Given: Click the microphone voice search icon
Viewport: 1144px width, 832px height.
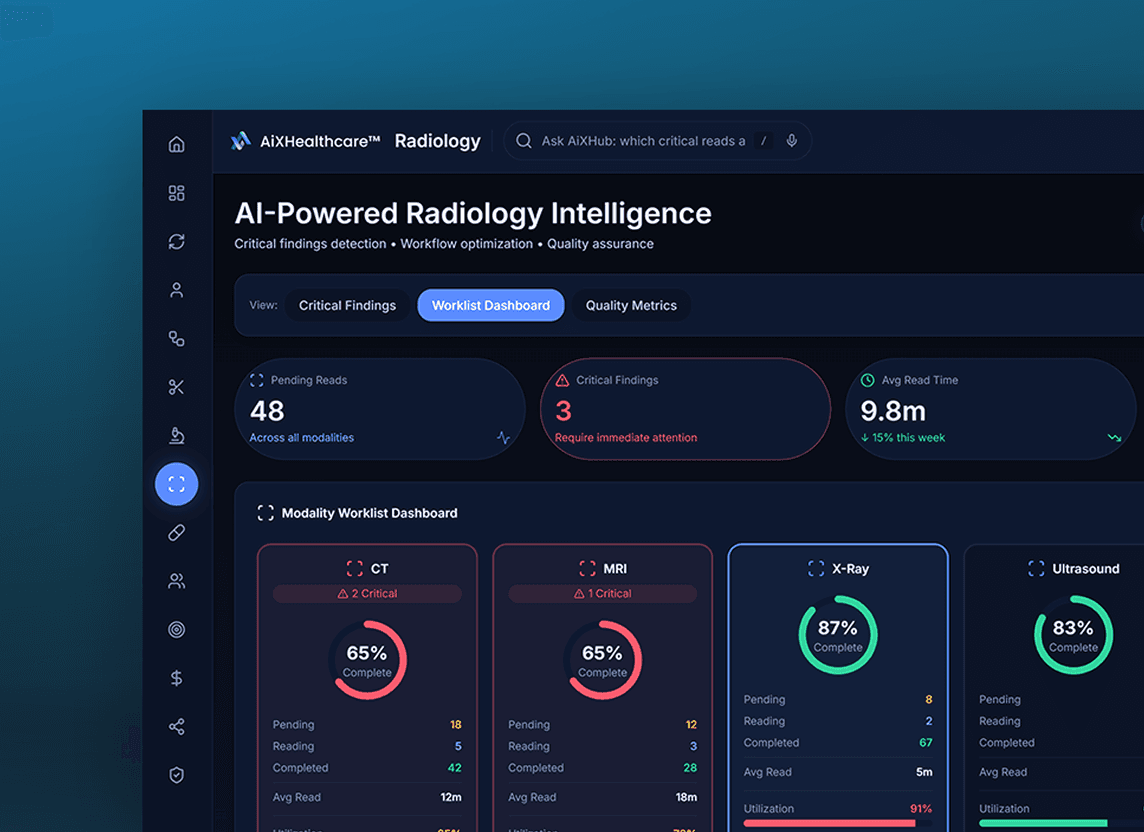Looking at the screenshot, I should pyautogui.click(x=792, y=141).
